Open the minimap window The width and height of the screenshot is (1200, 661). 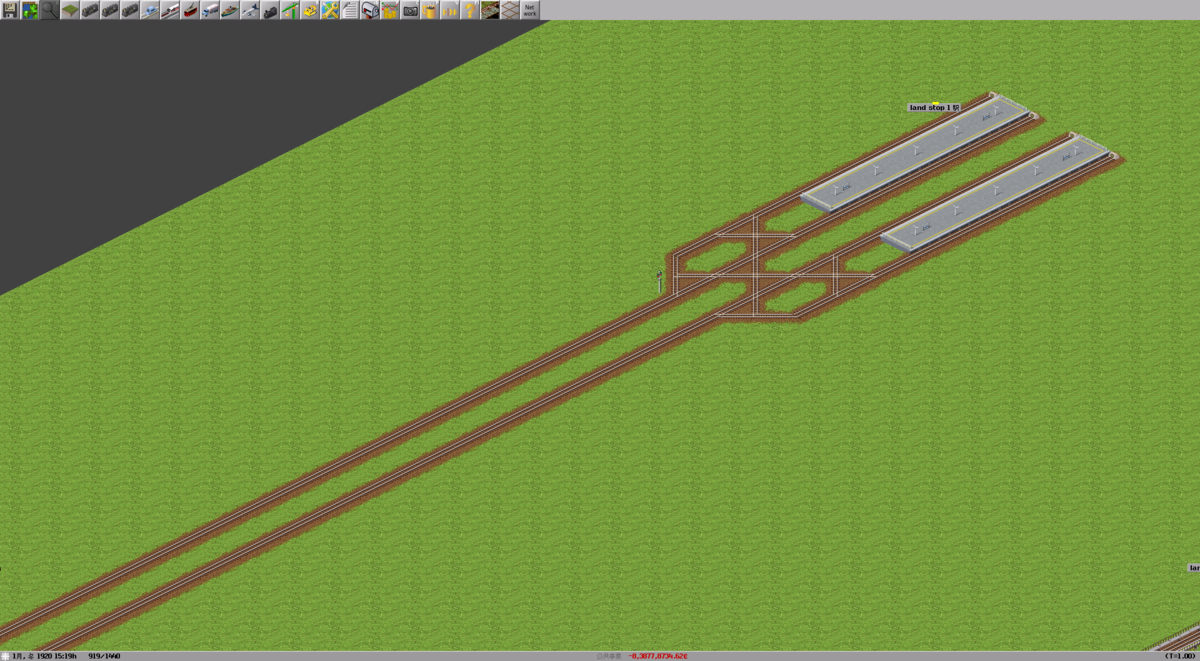[x=30, y=10]
